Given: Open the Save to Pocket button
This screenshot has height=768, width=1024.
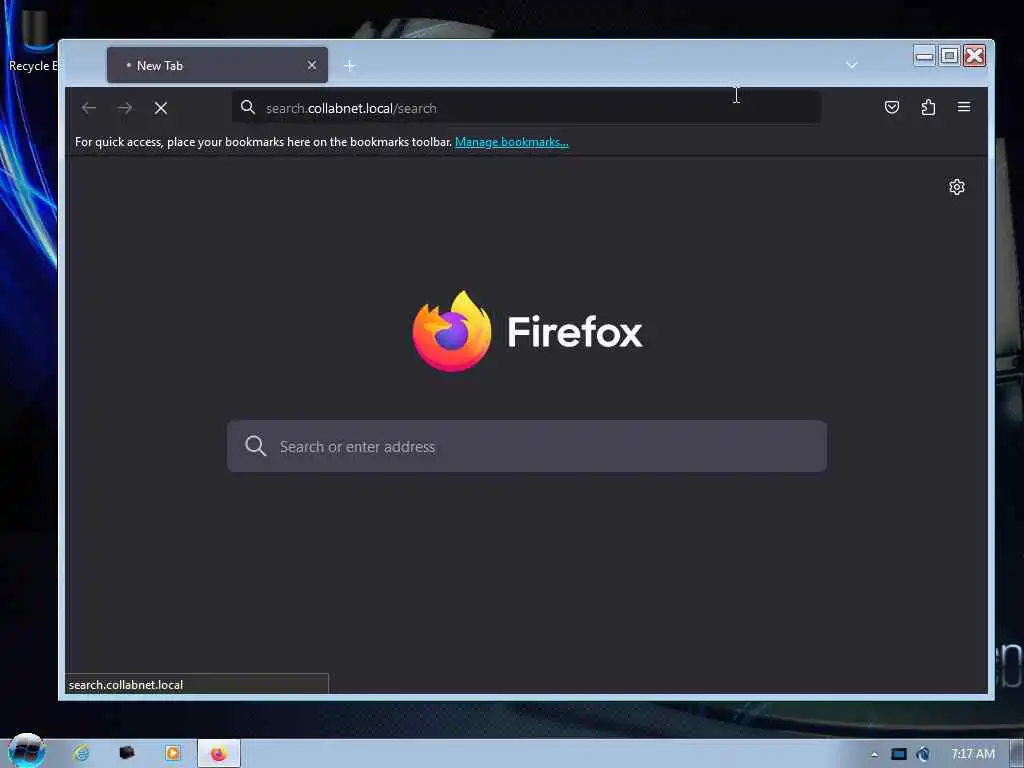Looking at the screenshot, I should tap(891, 107).
